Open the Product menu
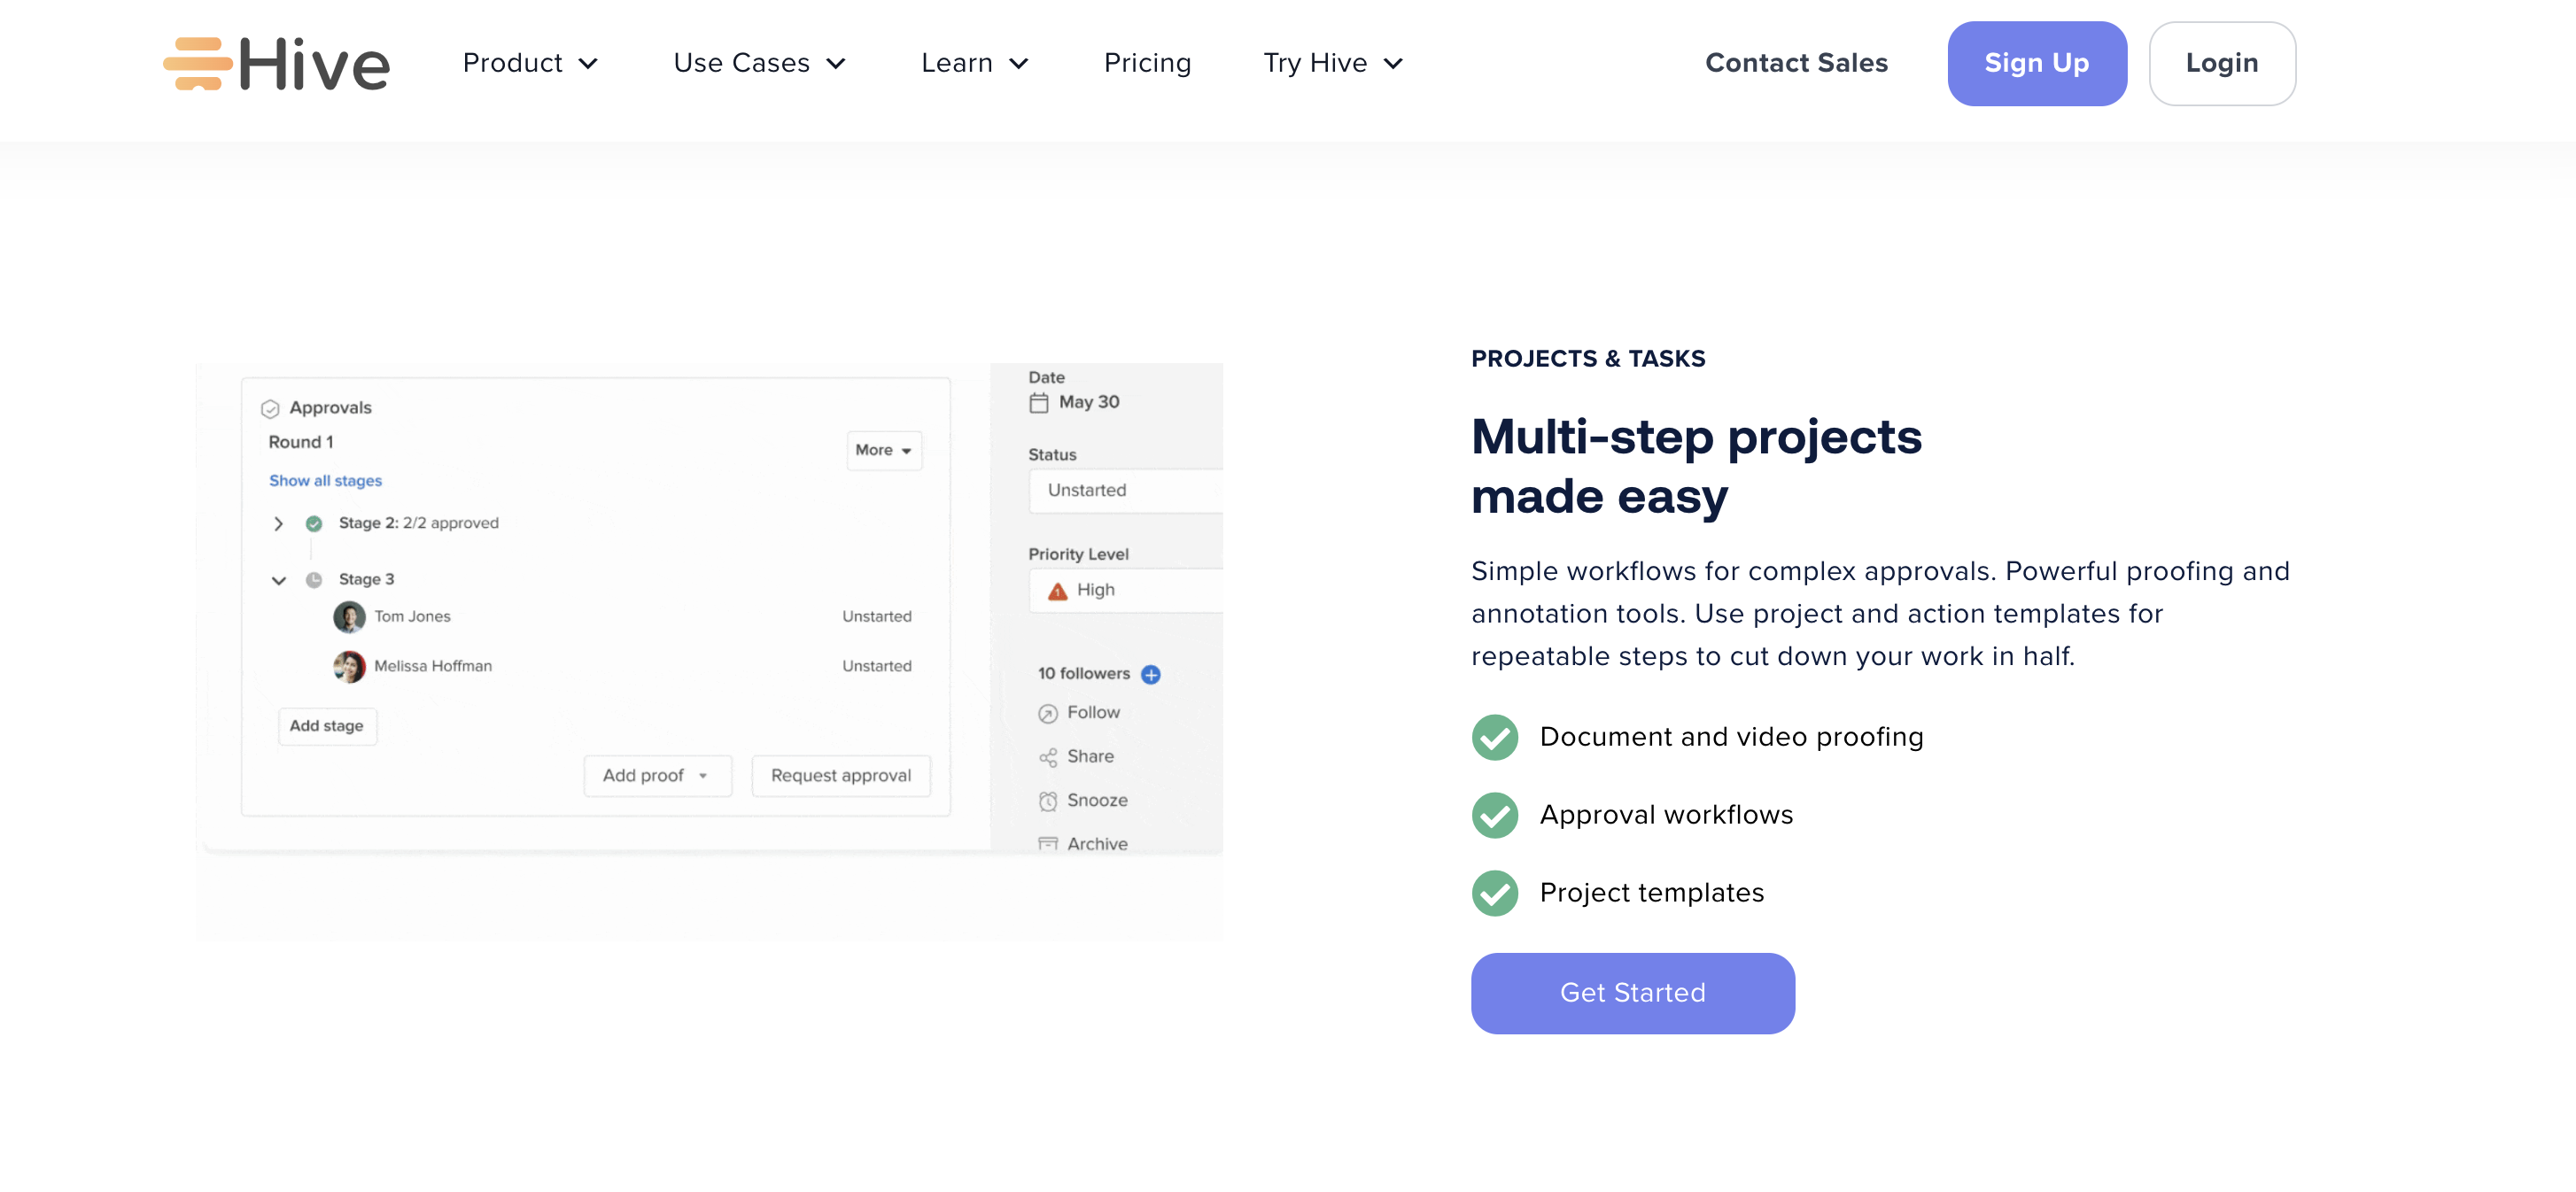The width and height of the screenshot is (2576, 1192). (530, 63)
